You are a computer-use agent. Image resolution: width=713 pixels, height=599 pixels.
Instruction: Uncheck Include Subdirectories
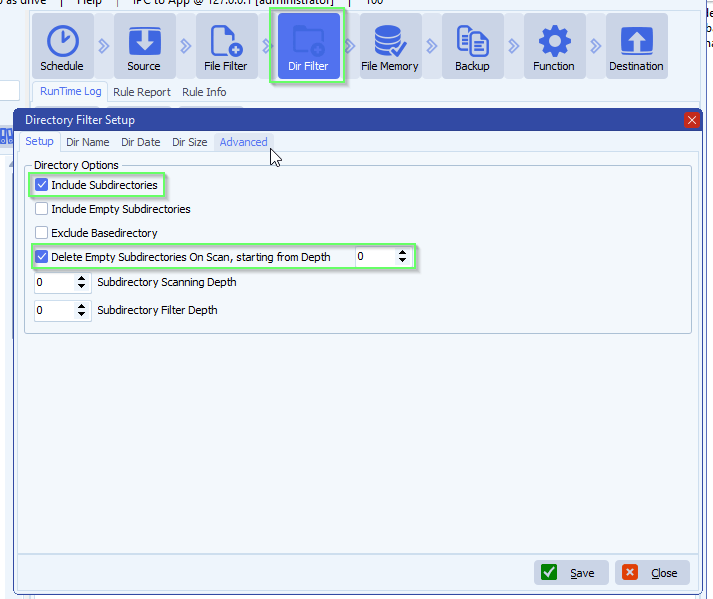[x=41, y=185]
